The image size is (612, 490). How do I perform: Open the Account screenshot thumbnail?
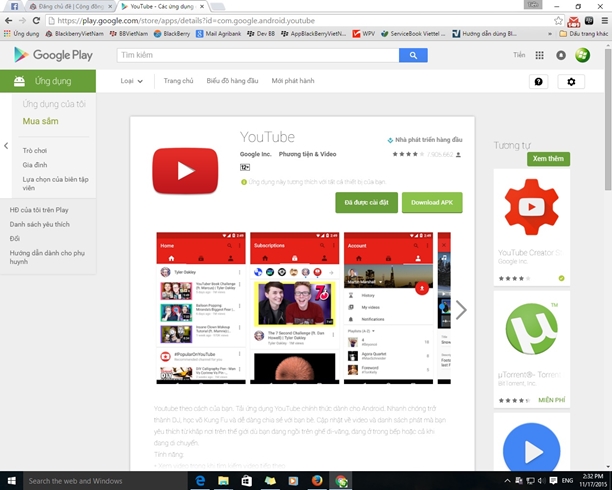388,308
